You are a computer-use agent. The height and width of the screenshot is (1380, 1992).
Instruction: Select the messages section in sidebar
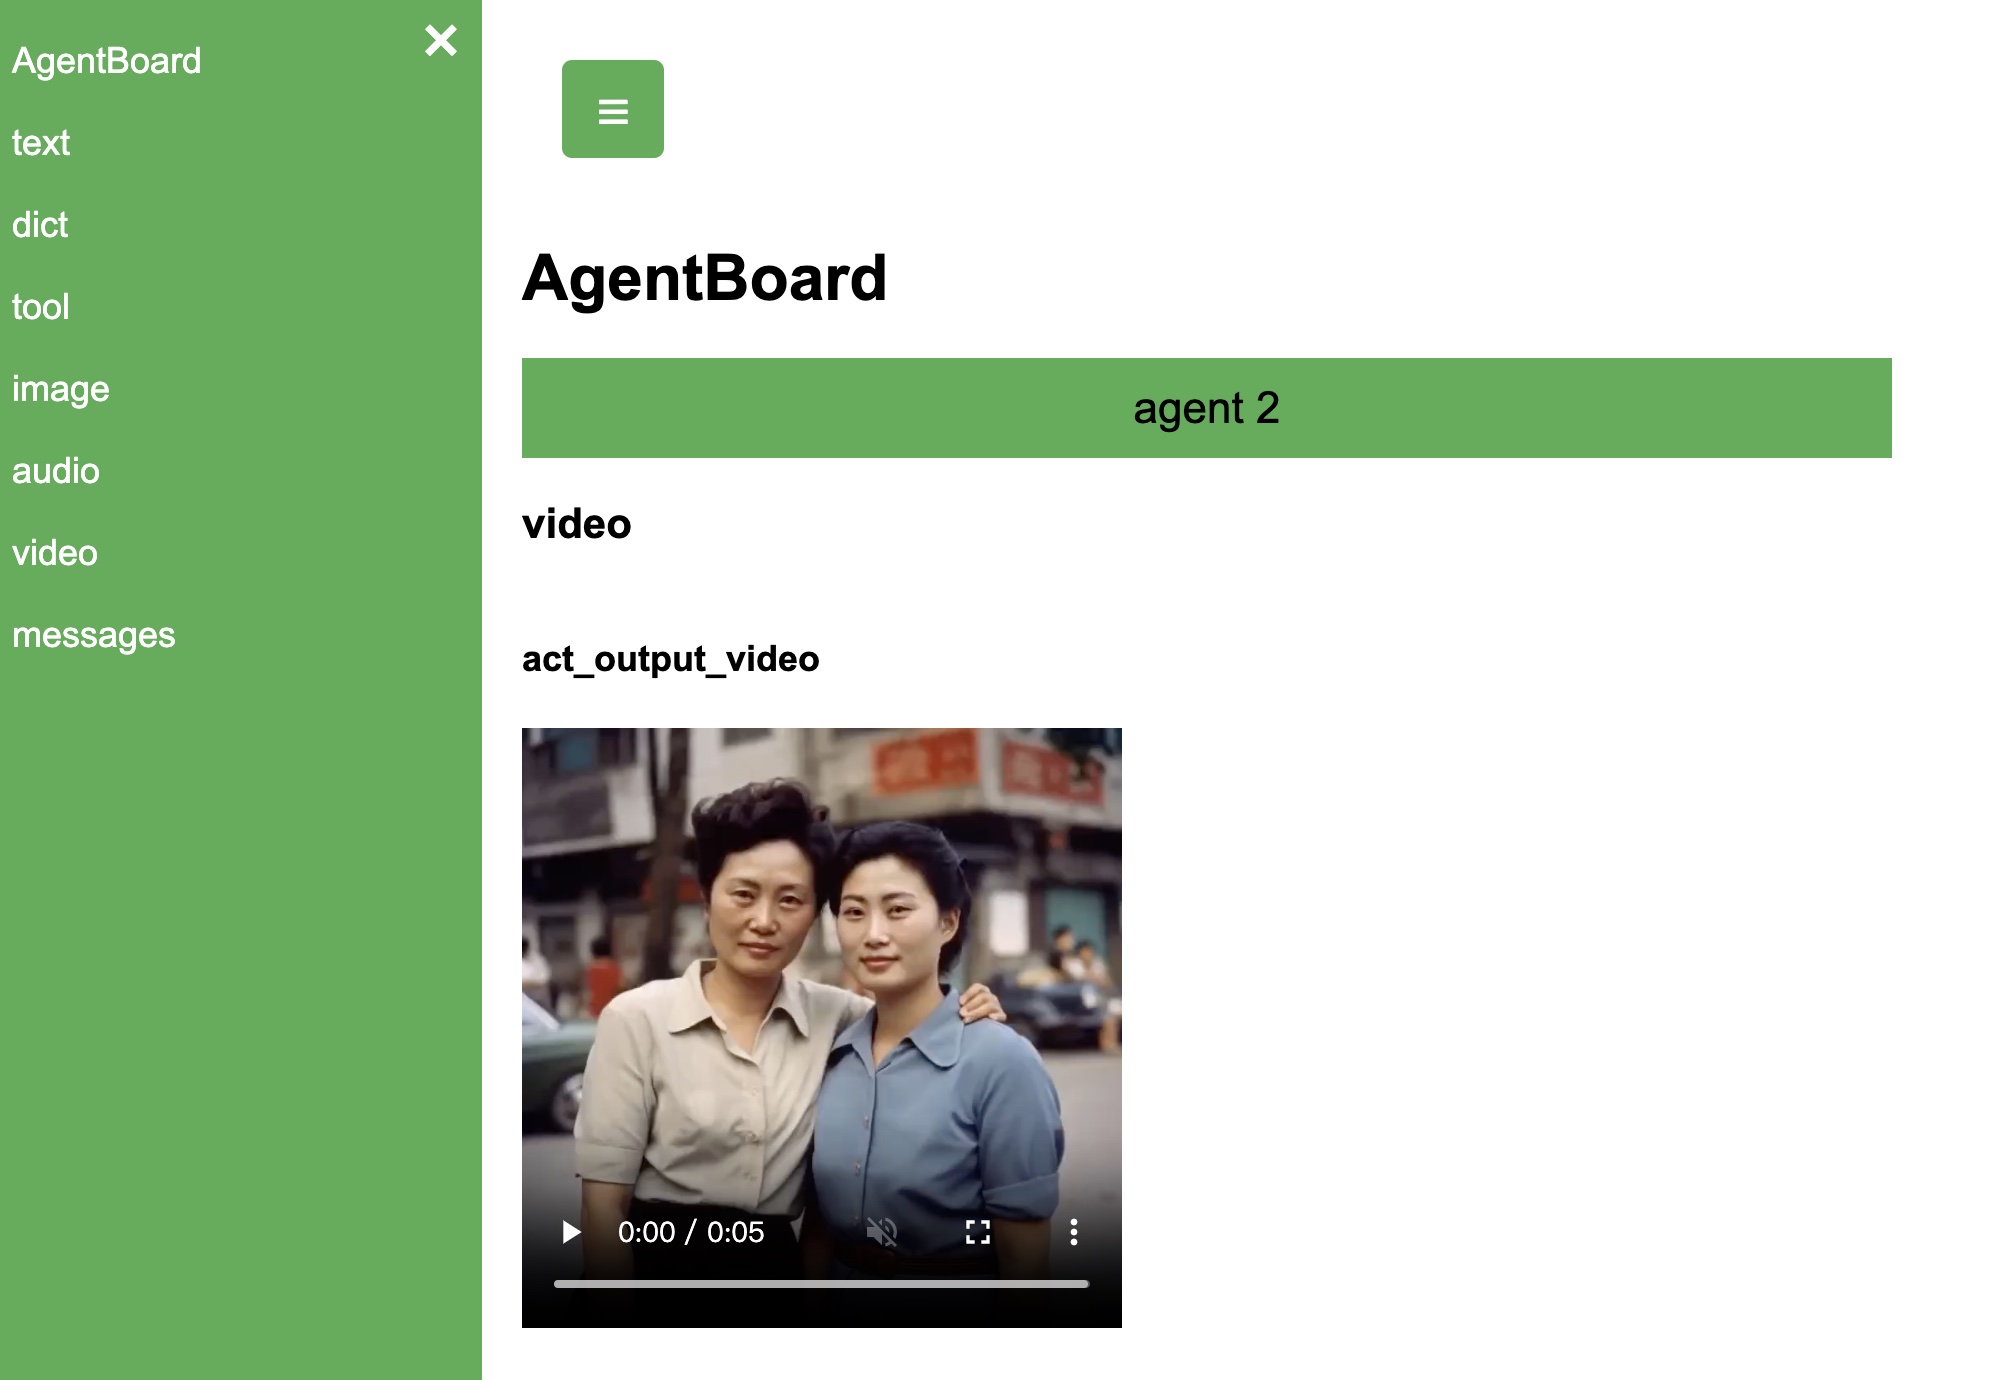[92, 632]
